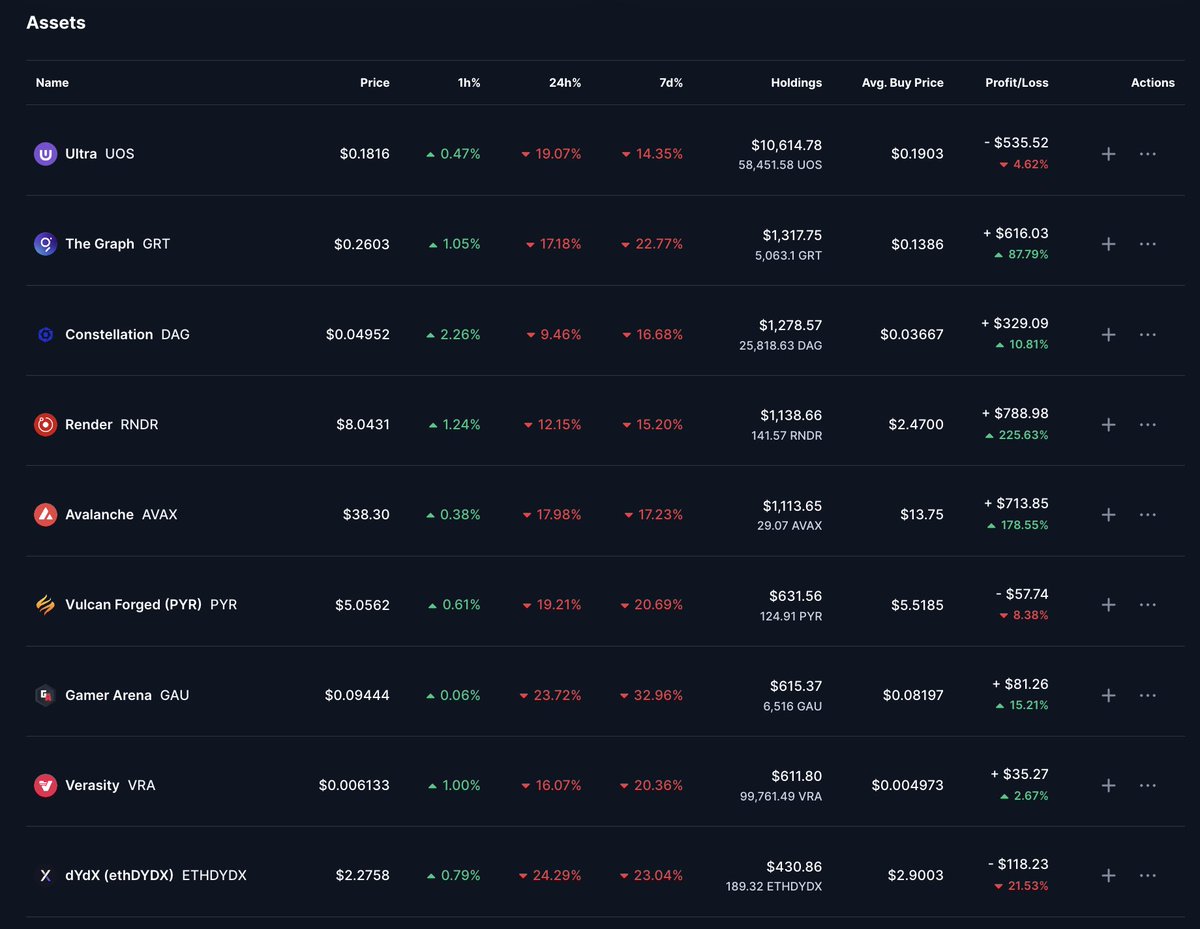This screenshot has width=1200, height=929.
Task: Open more options for The Graph
Action: pos(1148,244)
